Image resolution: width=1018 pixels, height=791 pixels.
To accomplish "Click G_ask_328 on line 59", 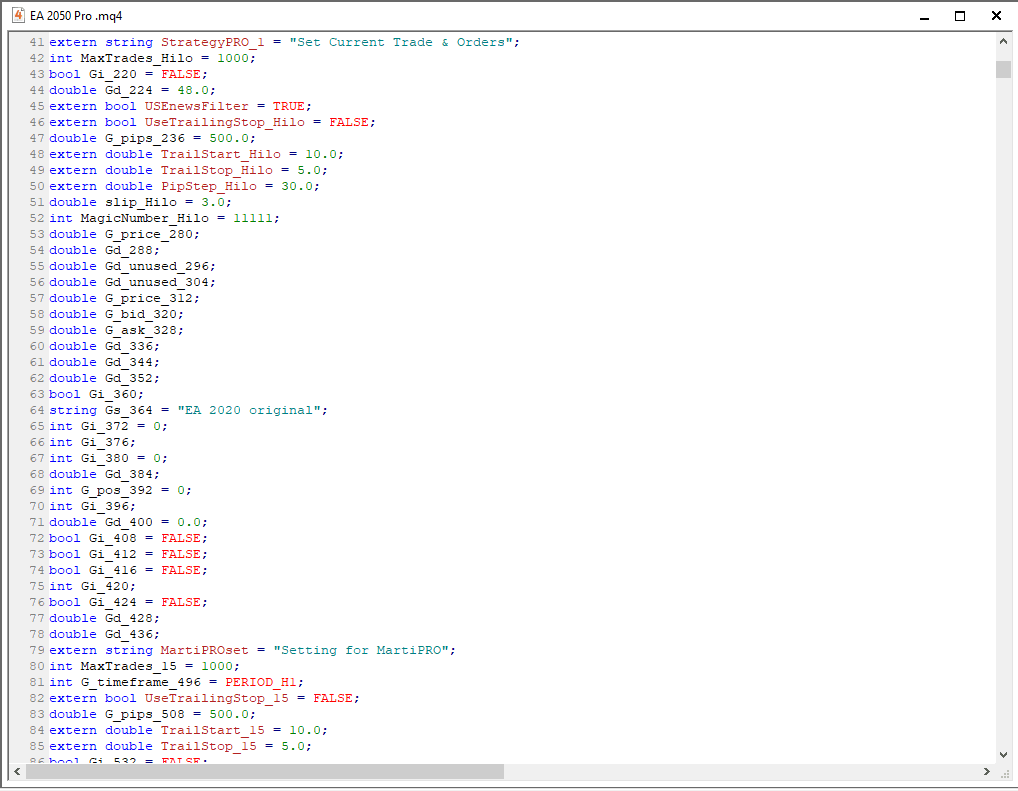I will pyautogui.click(x=141, y=331).
